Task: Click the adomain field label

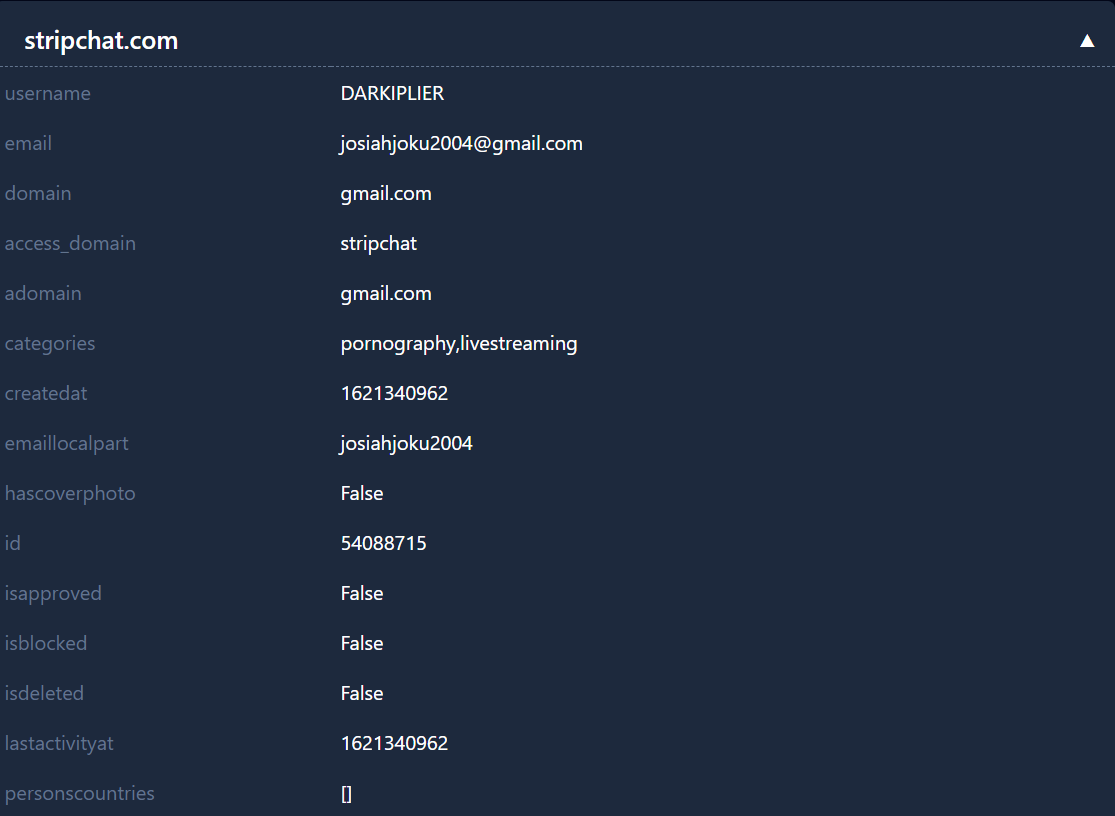Action: pyautogui.click(x=43, y=294)
